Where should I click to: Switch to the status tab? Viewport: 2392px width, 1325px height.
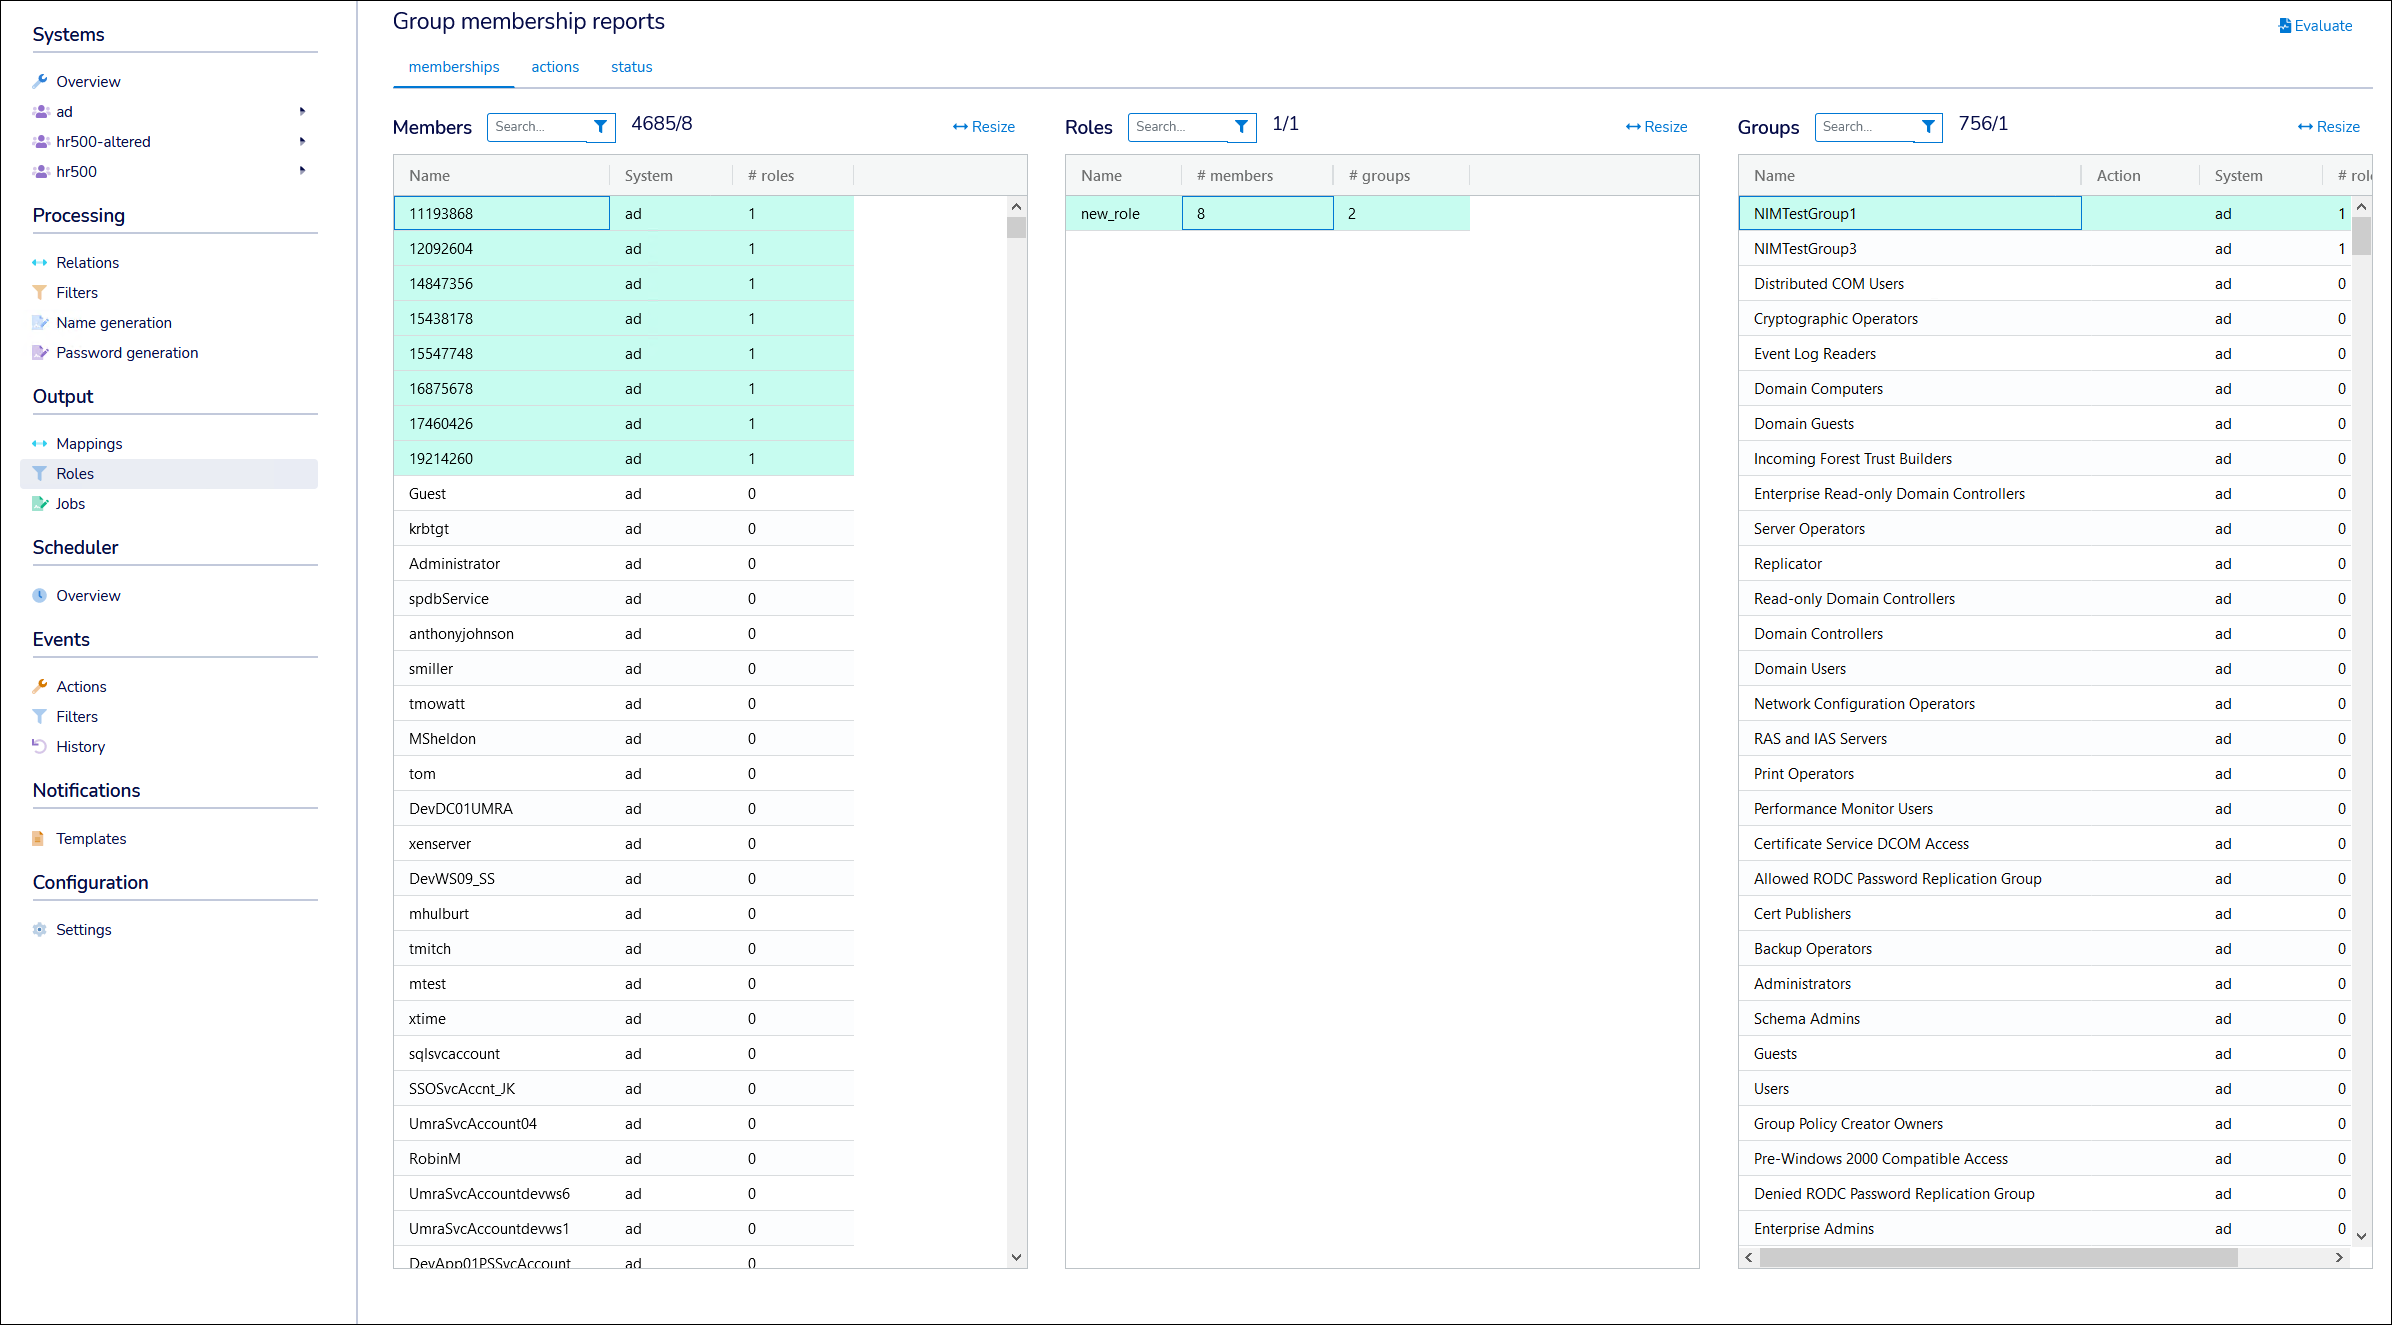631,67
